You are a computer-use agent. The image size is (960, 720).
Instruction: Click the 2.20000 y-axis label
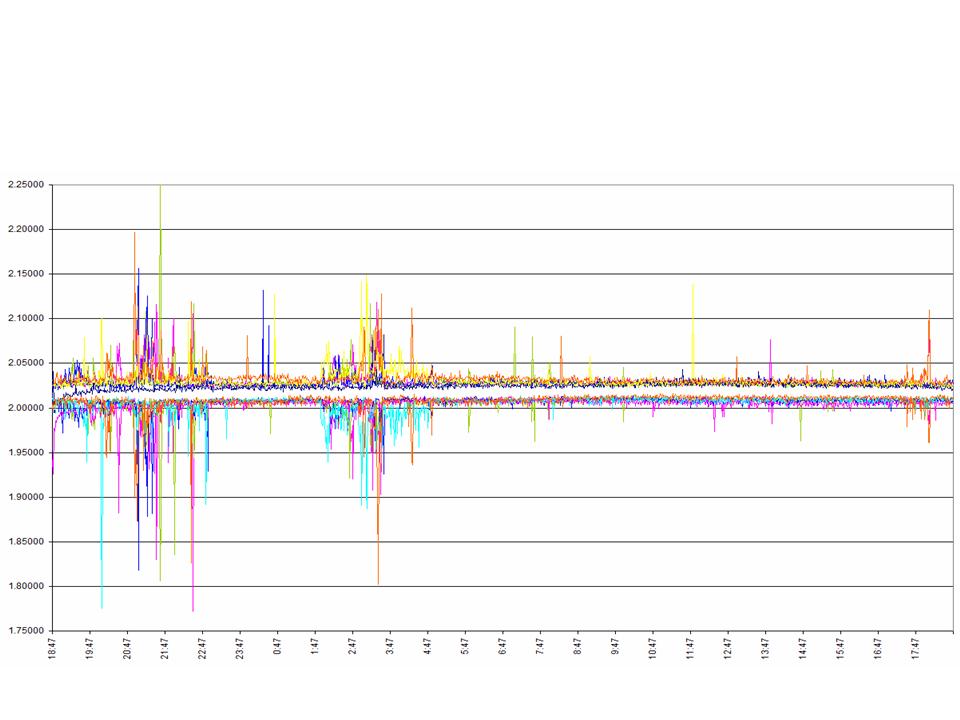[26, 229]
